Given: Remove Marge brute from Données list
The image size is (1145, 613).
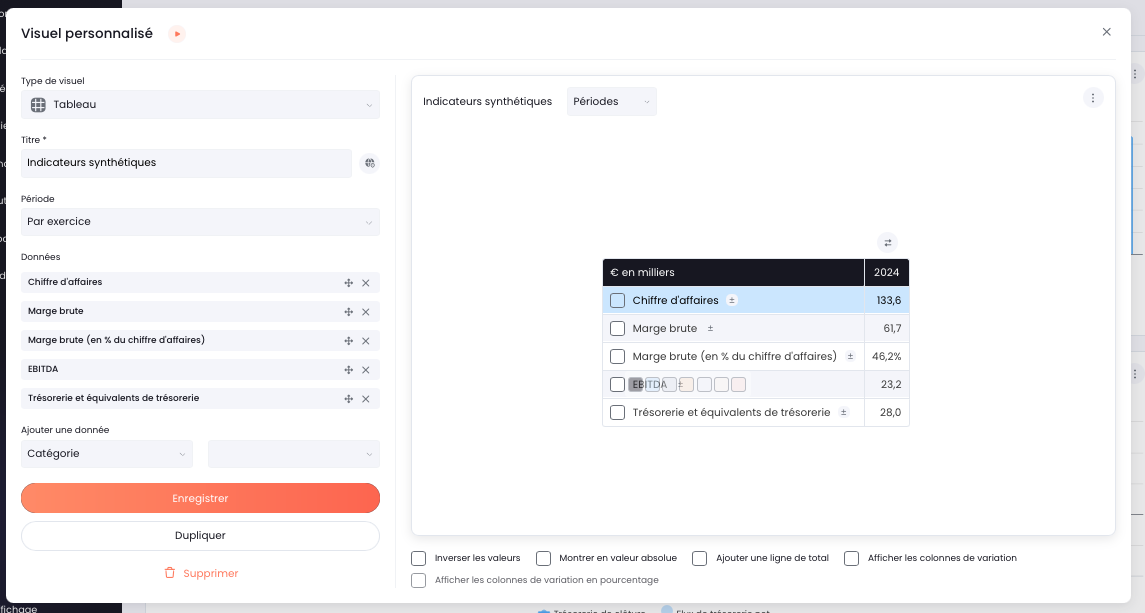Looking at the screenshot, I should tap(366, 312).
